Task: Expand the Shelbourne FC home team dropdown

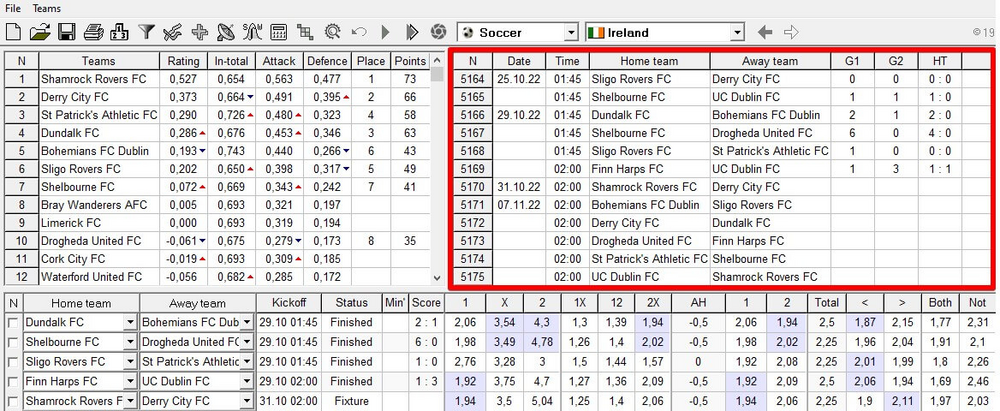Action: [x=129, y=341]
